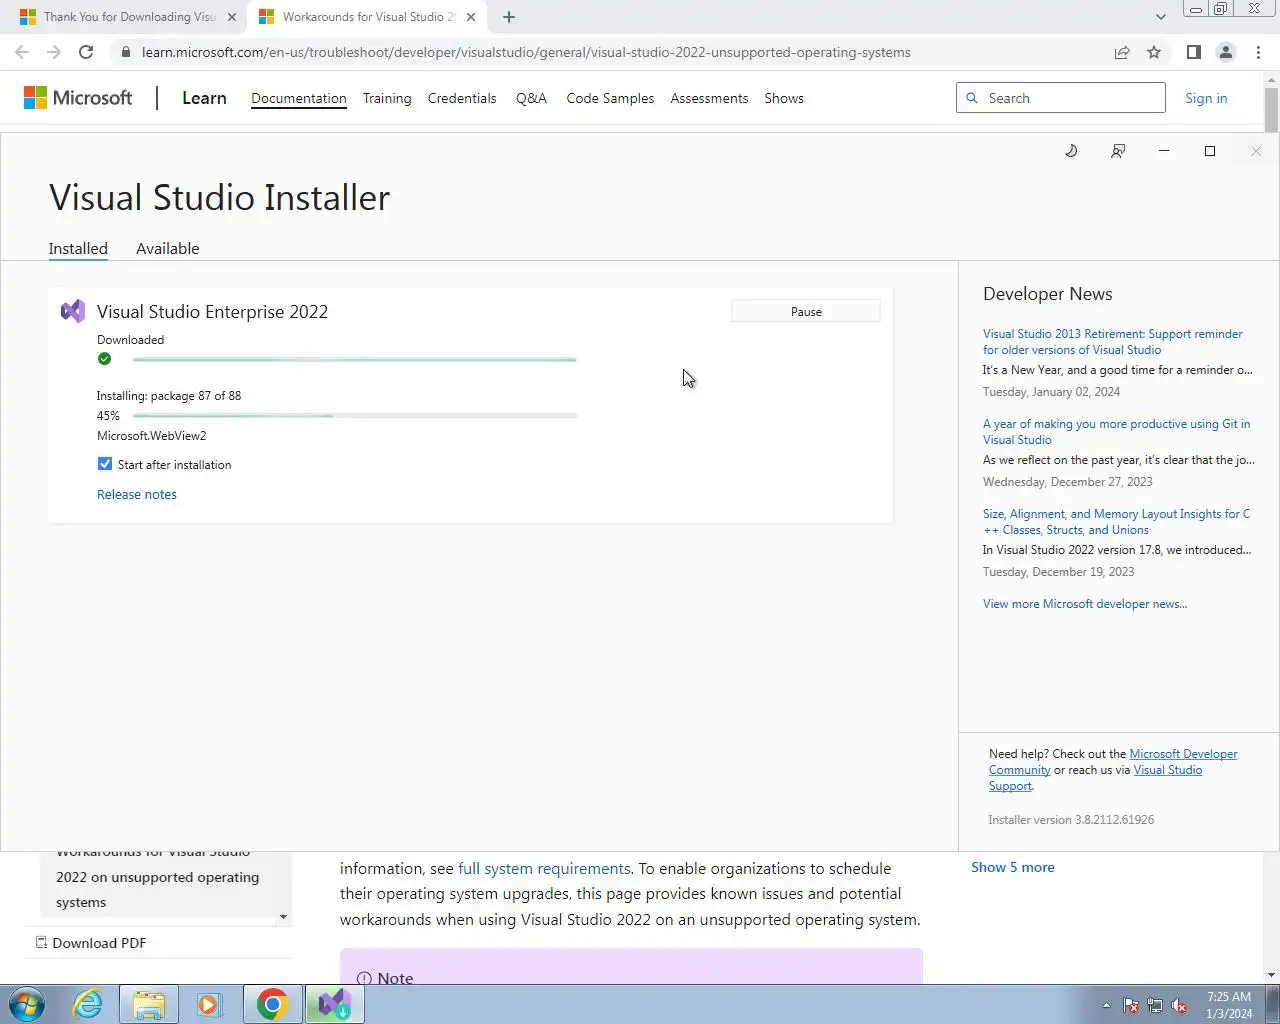Select the Installed tab
This screenshot has width=1280, height=1024.
[78, 248]
